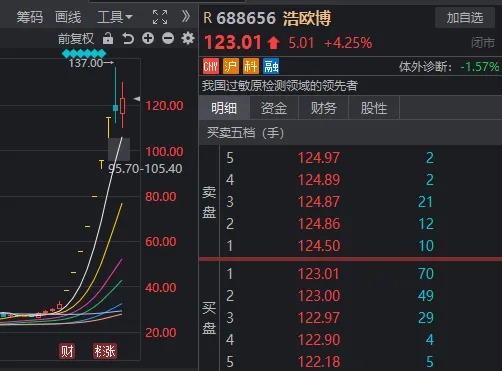Click the undo arrow icon in chart toolbar

pyautogui.click(x=128, y=38)
